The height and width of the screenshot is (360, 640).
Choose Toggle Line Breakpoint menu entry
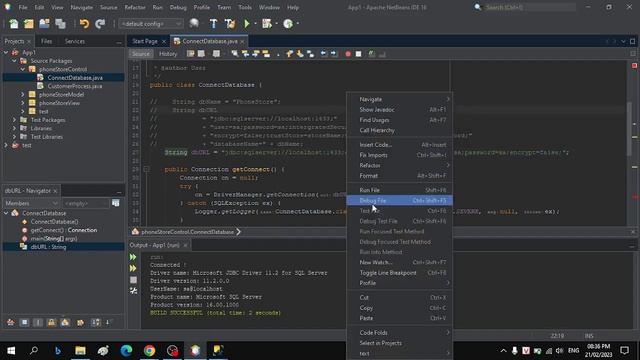399,273
